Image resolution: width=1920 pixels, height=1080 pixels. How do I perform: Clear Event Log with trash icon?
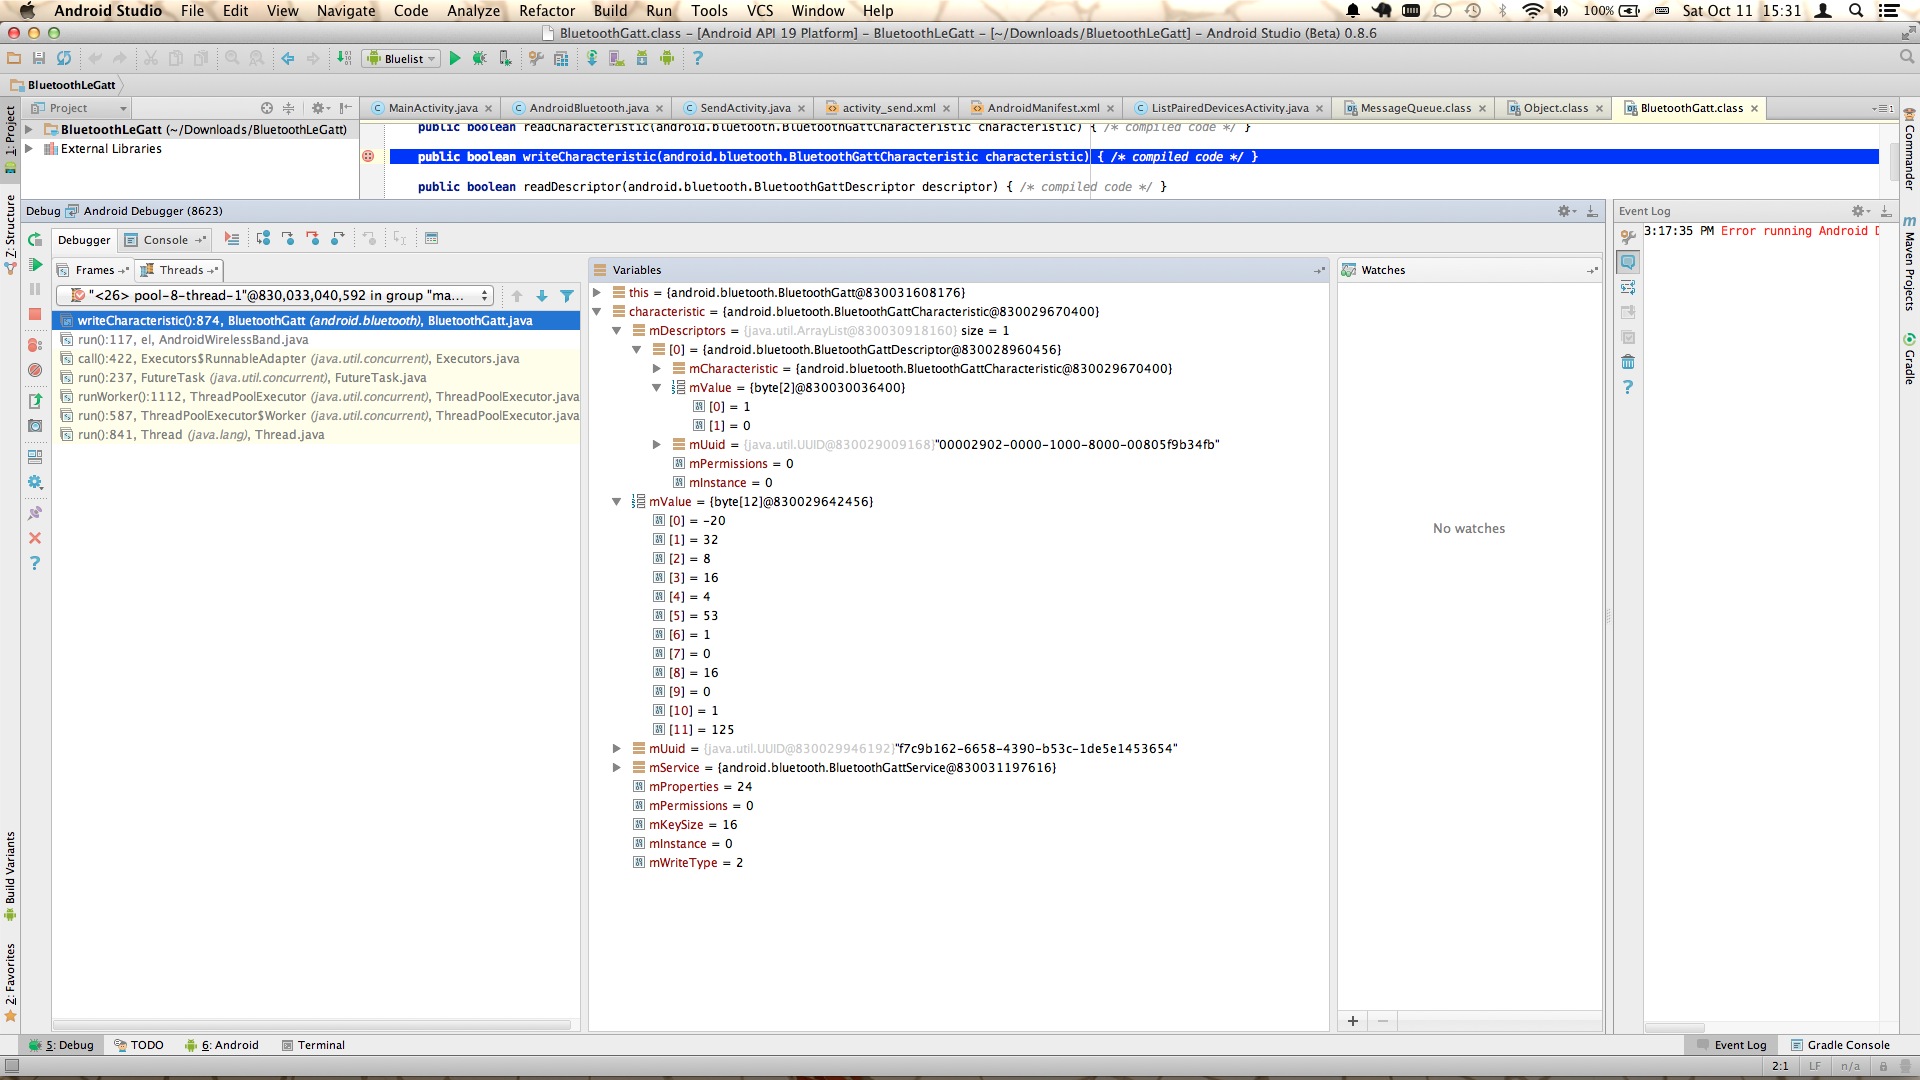1628,362
